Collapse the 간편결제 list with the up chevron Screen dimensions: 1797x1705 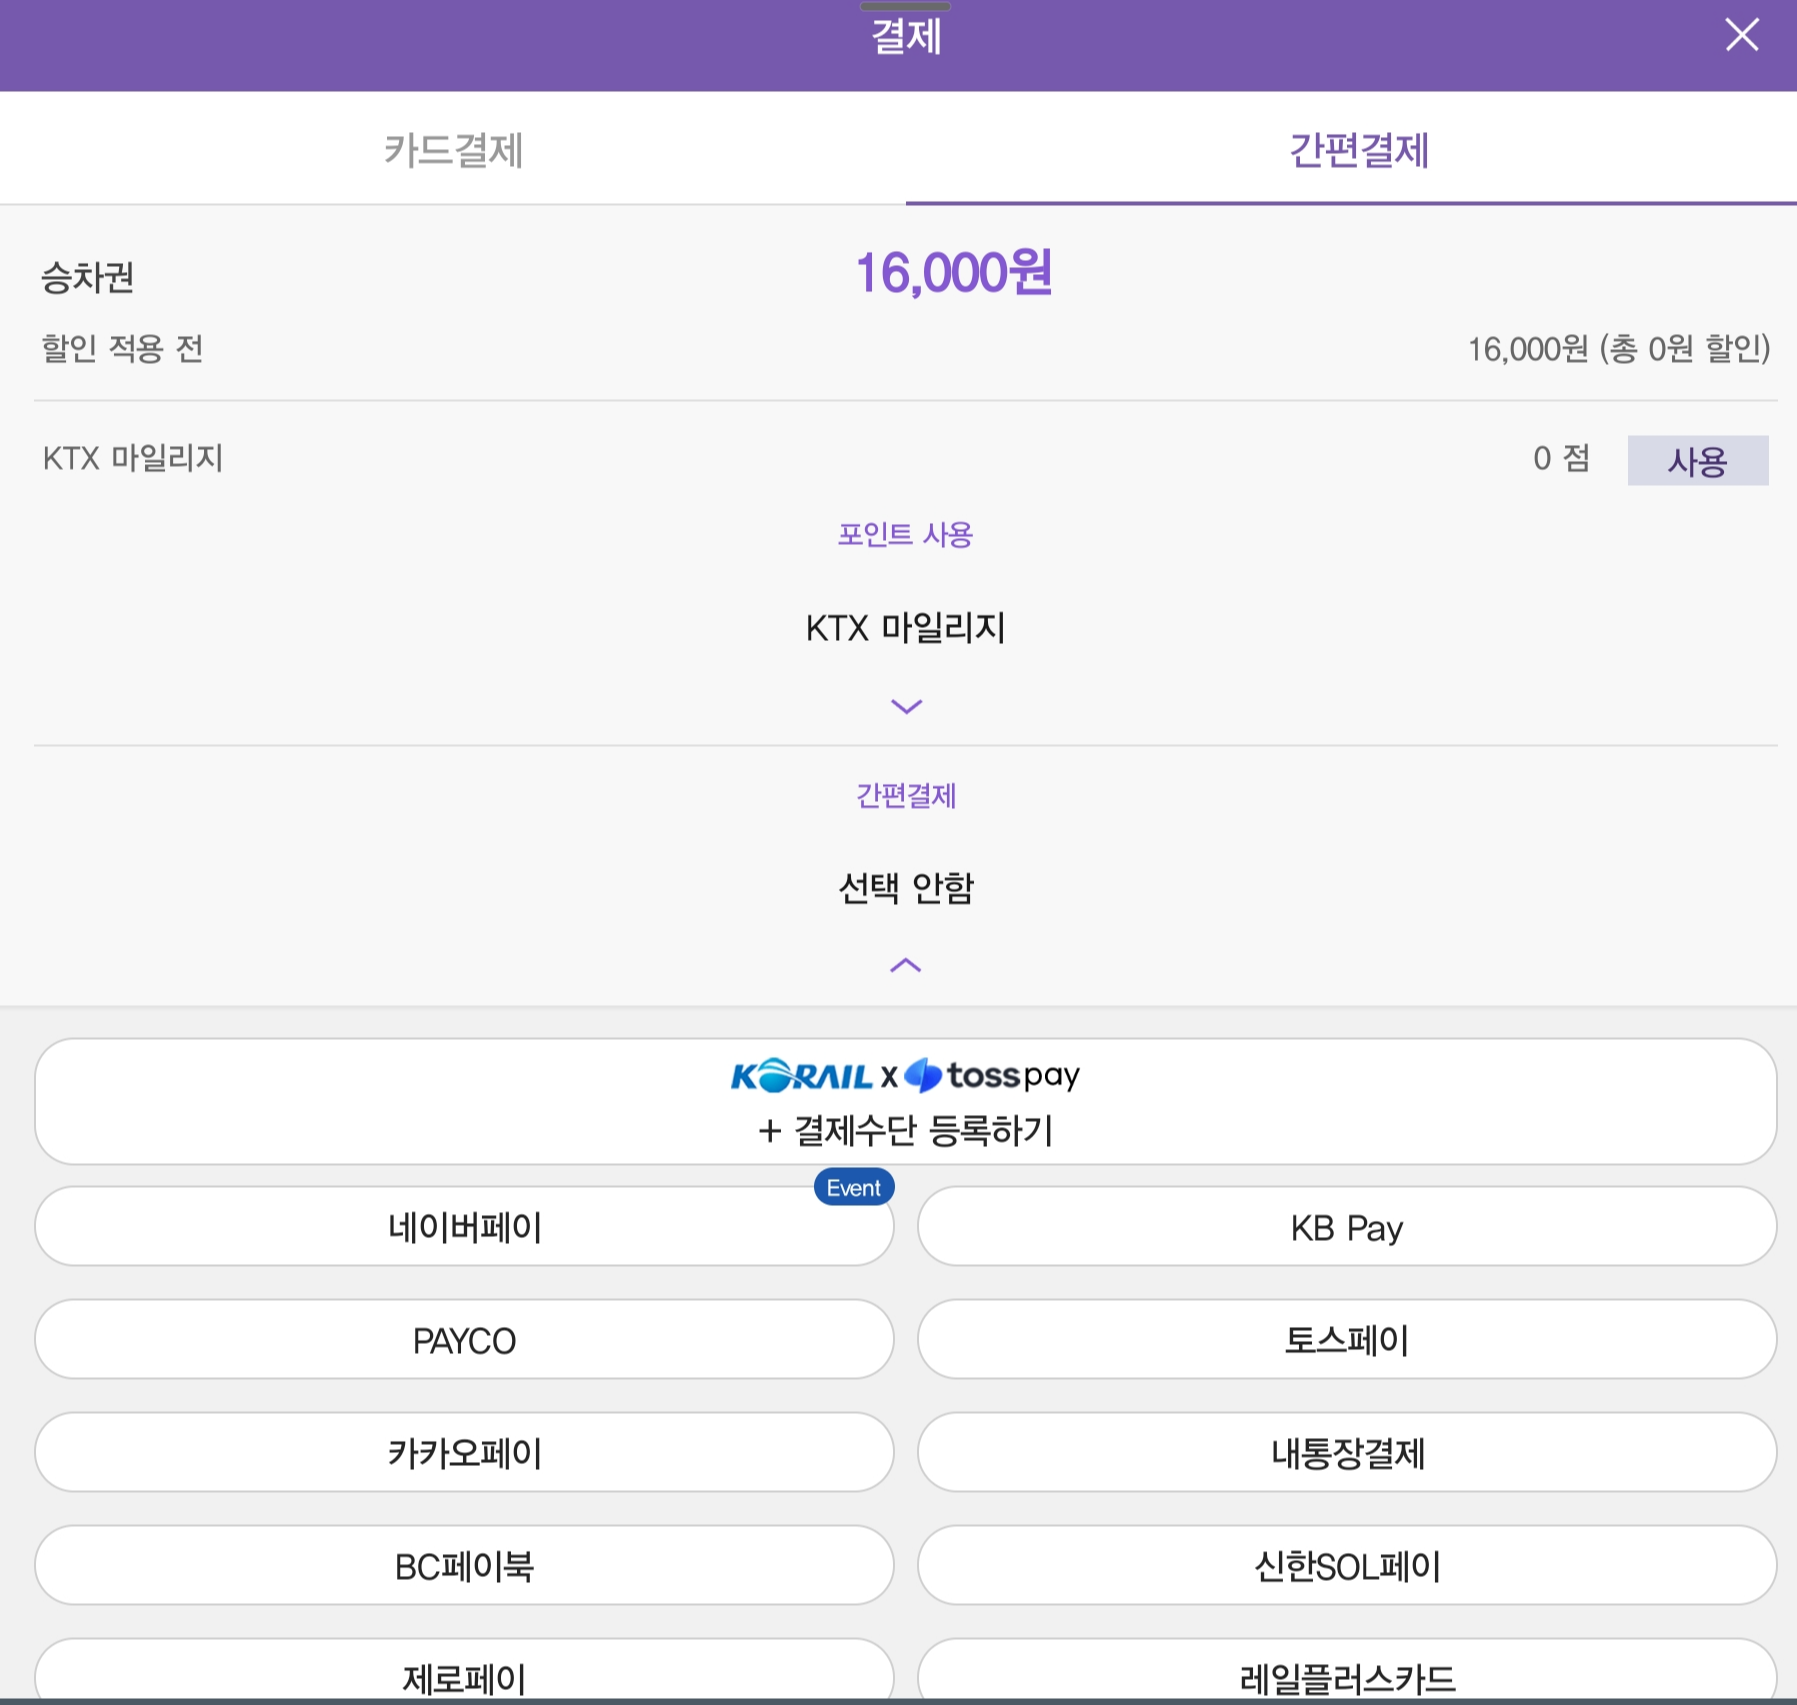point(906,965)
